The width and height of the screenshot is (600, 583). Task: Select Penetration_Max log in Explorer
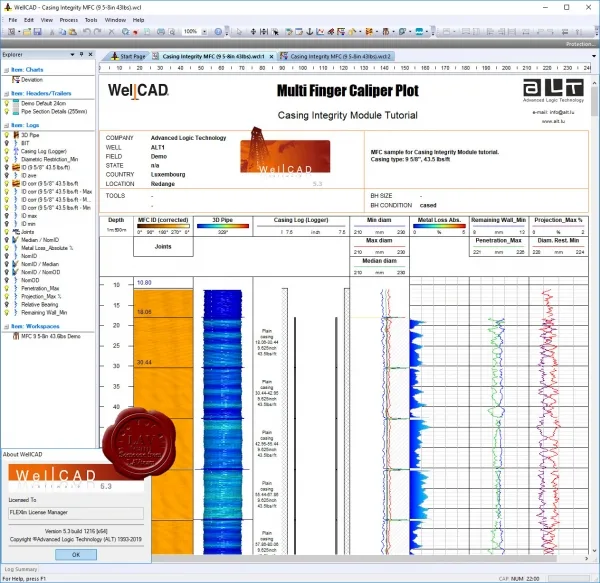coord(40,288)
